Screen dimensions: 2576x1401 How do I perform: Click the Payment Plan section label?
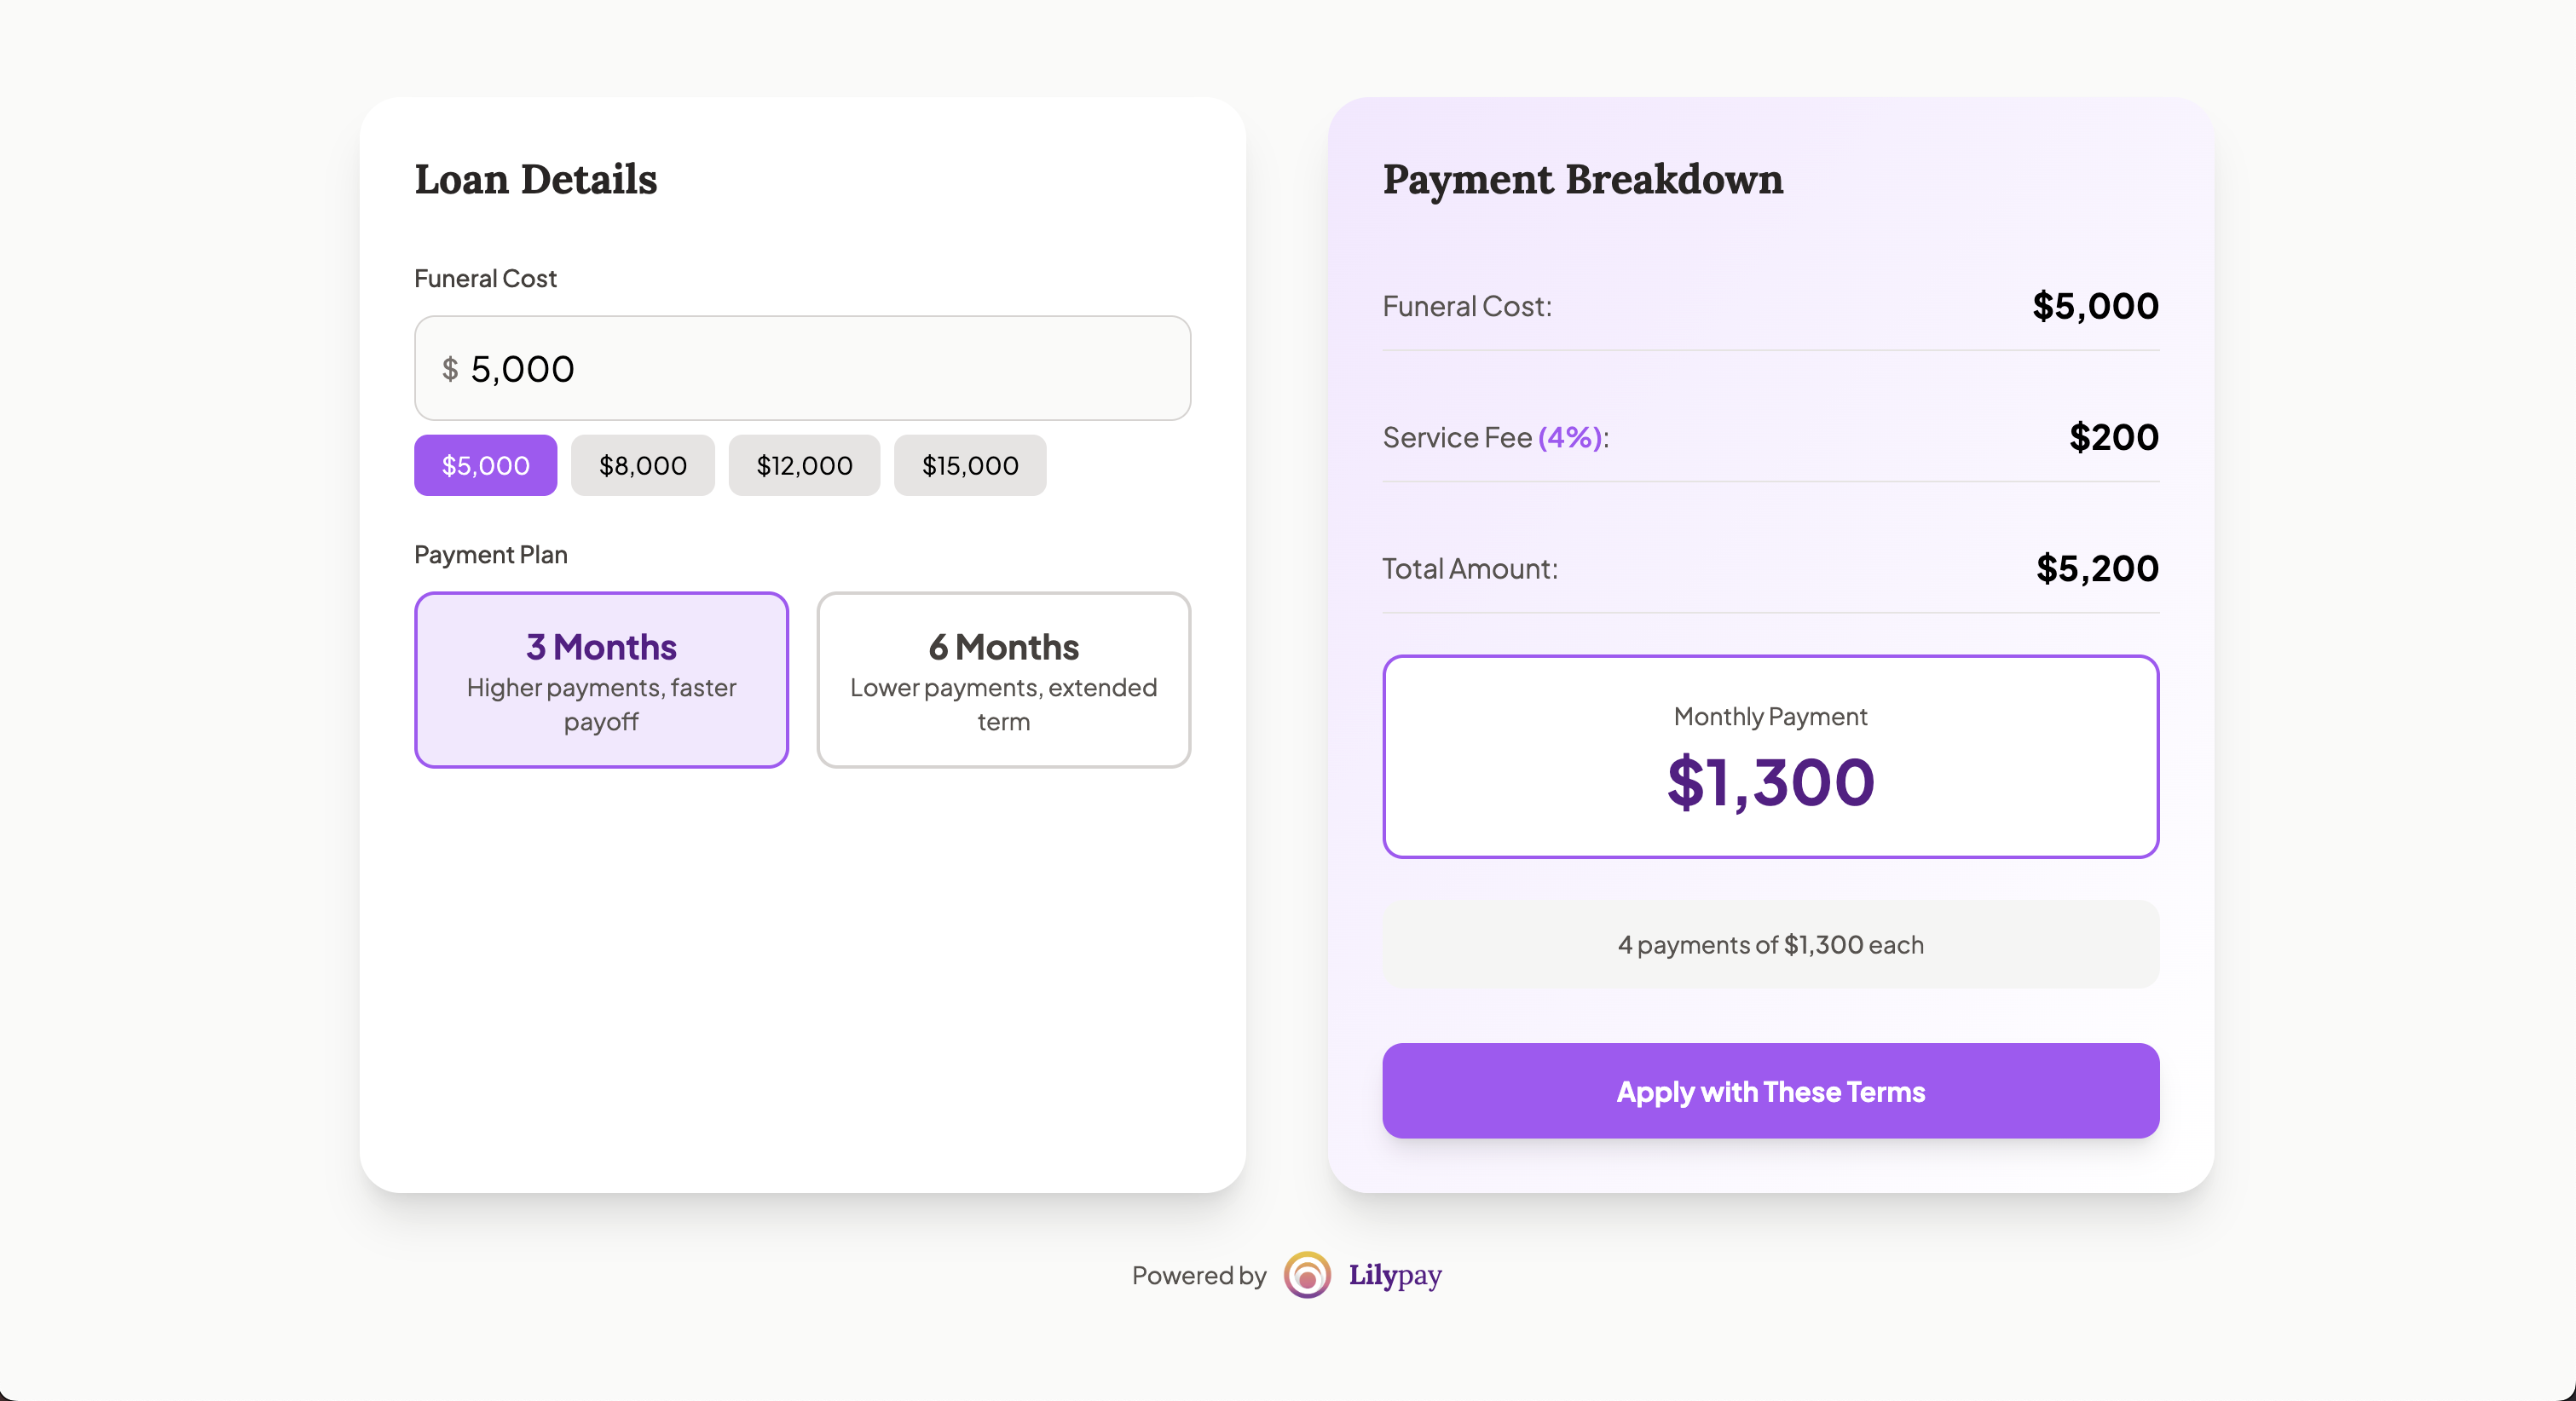[490, 554]
